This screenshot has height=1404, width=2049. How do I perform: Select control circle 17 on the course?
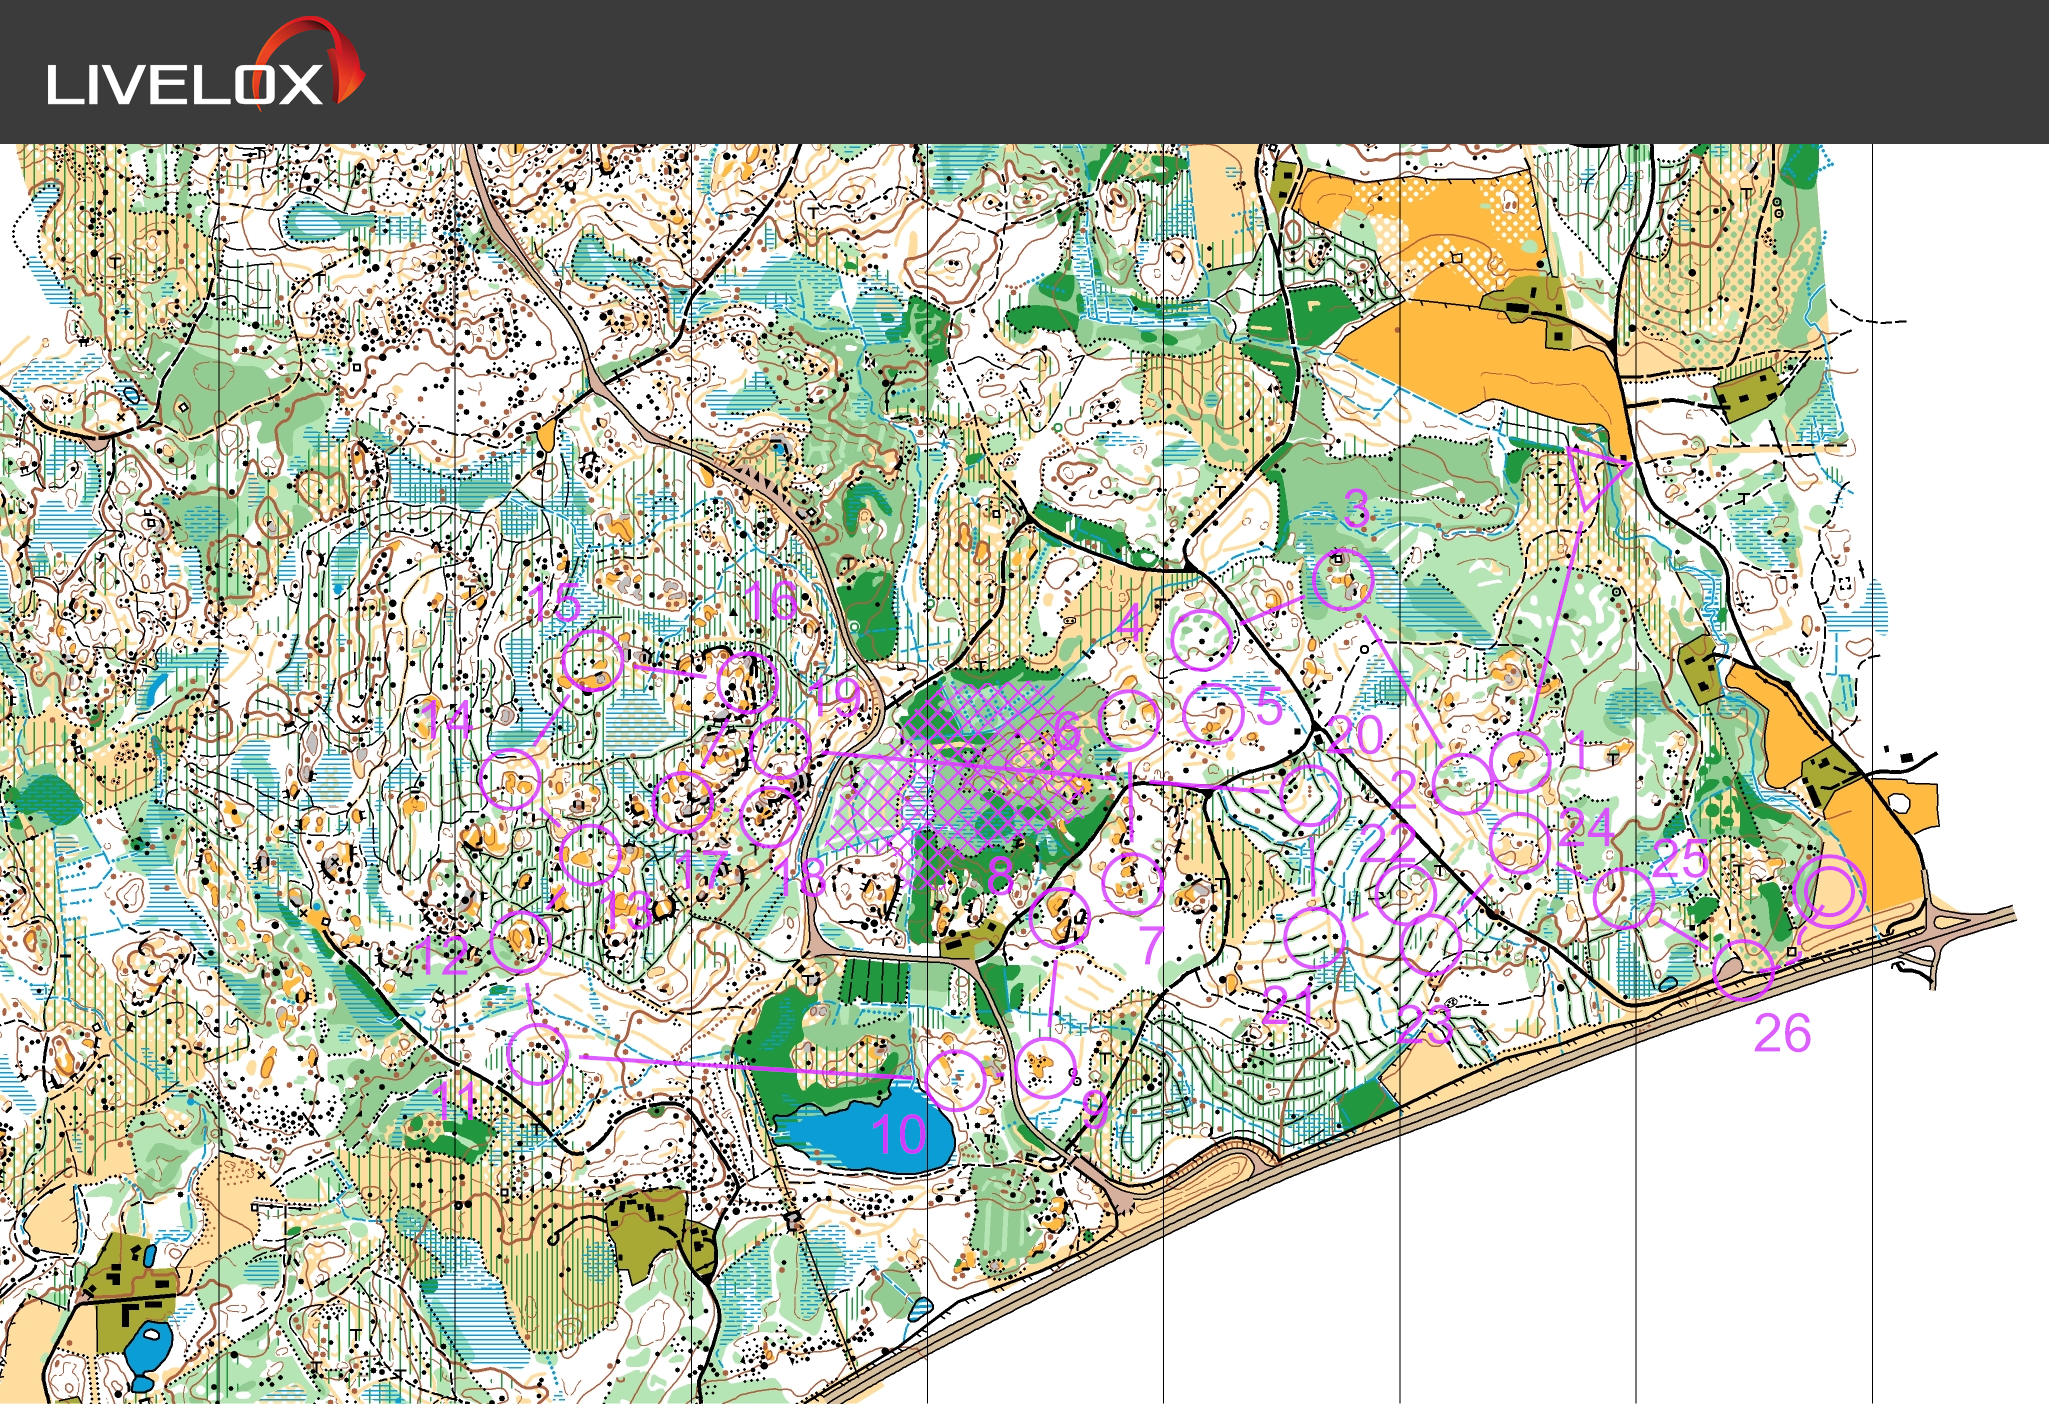click(683, 802)
